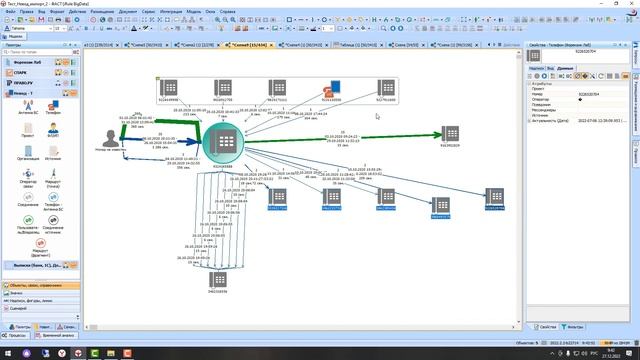Collapse the Атрибуты section in Properties
Viewport: 640px width, 360px height.
click(530, 84)
